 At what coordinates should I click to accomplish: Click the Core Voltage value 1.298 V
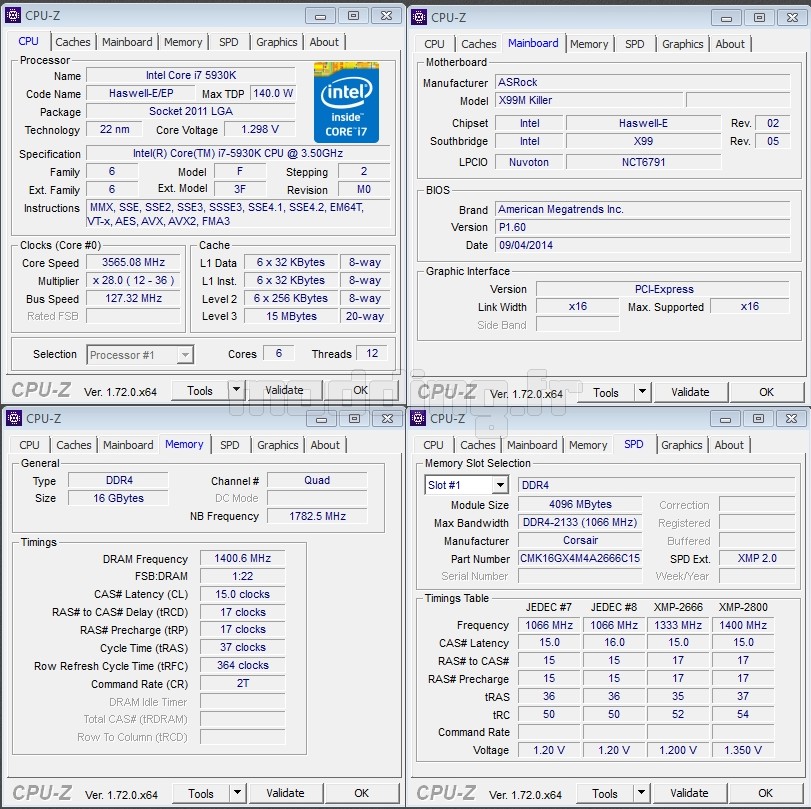click(x=260, y=129)
